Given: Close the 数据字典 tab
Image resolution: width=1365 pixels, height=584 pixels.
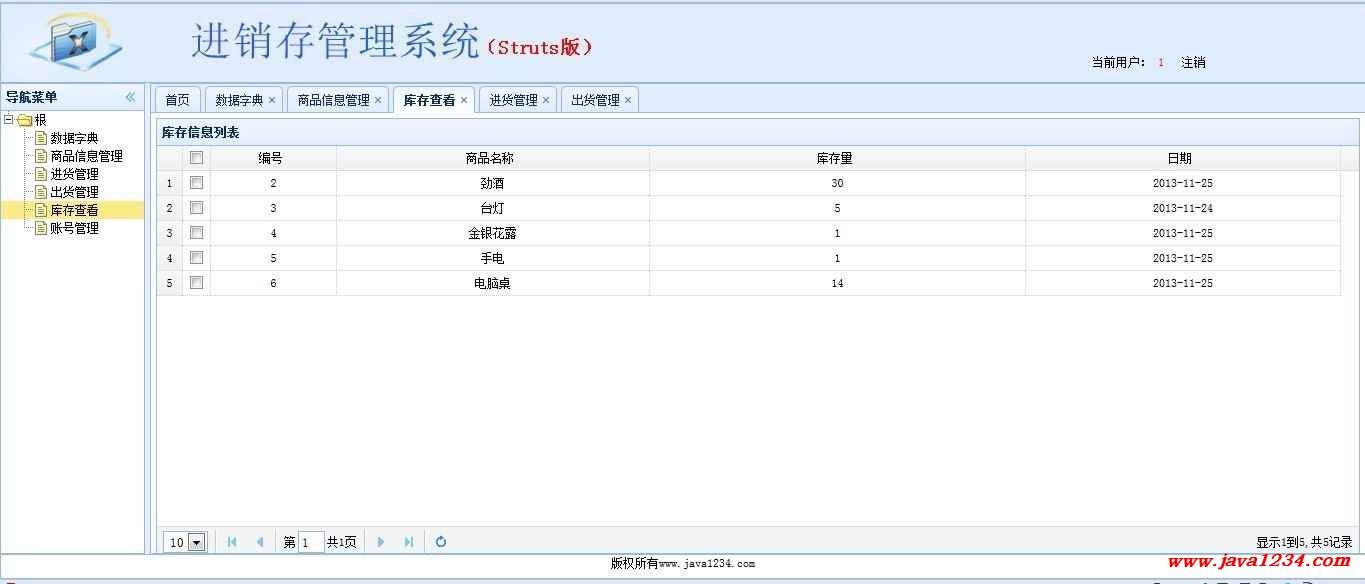Looking at the screenshot, I should pyautogui.click(x=272, y=100).
